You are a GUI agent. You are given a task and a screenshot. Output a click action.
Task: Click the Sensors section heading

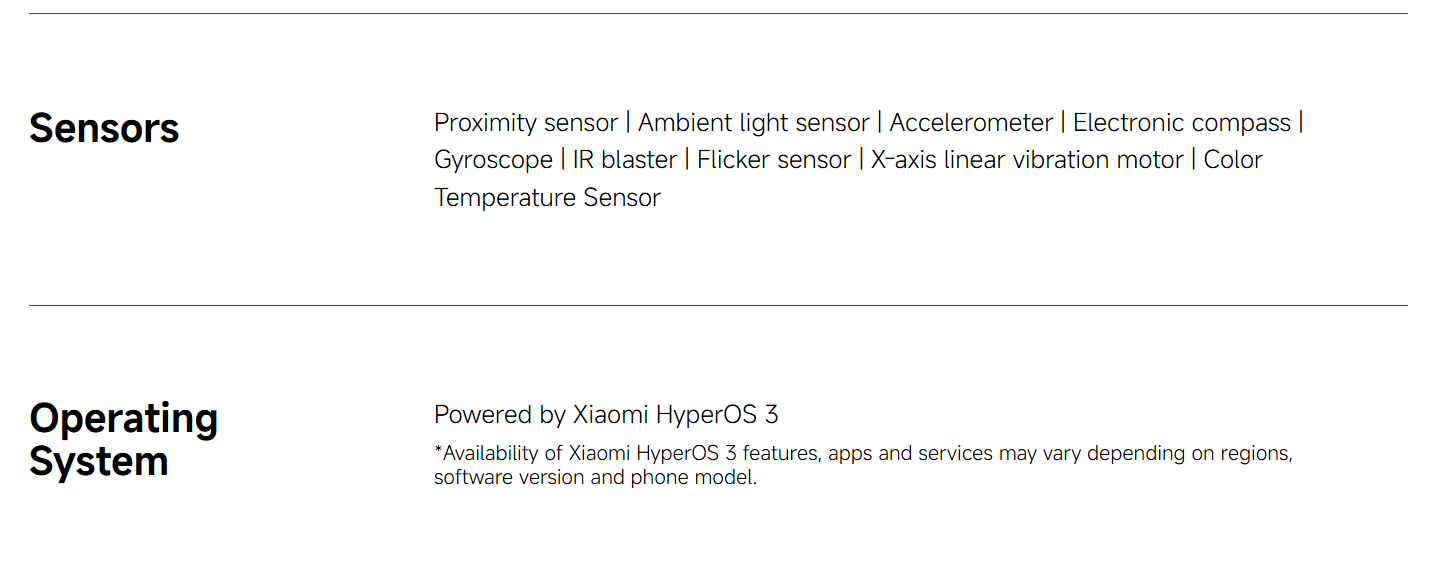[104, 129]
